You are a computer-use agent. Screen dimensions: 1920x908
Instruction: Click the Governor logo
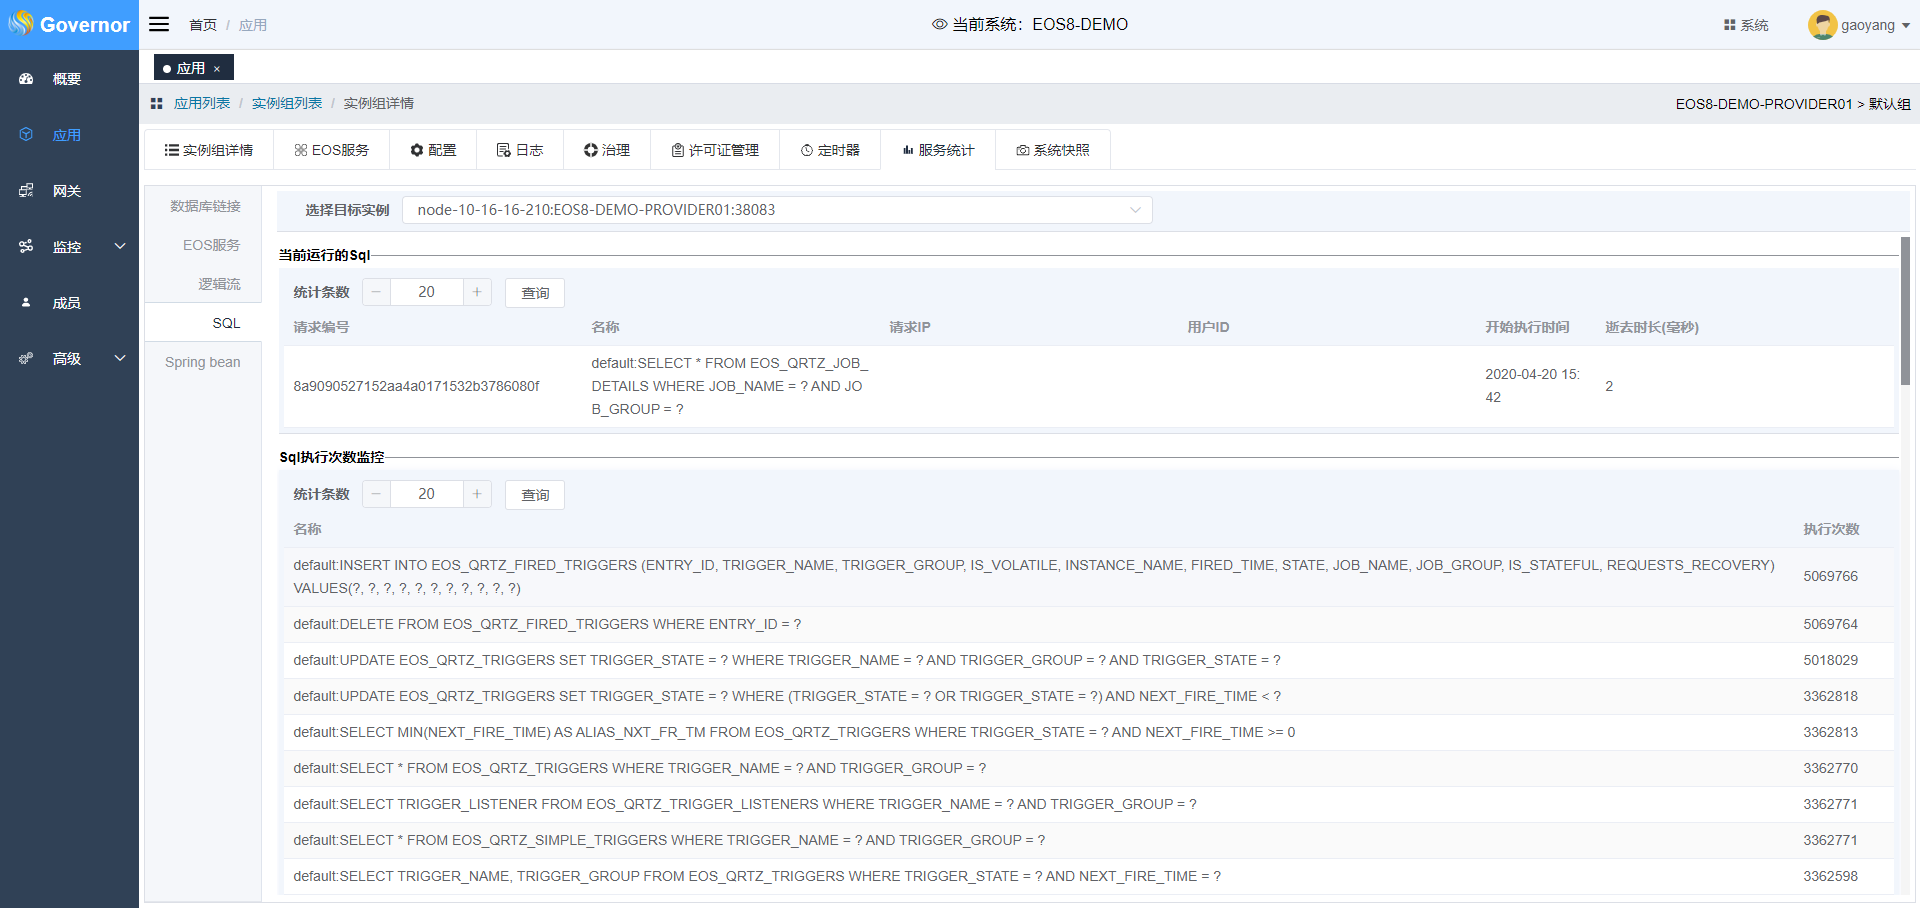(69, 24)
